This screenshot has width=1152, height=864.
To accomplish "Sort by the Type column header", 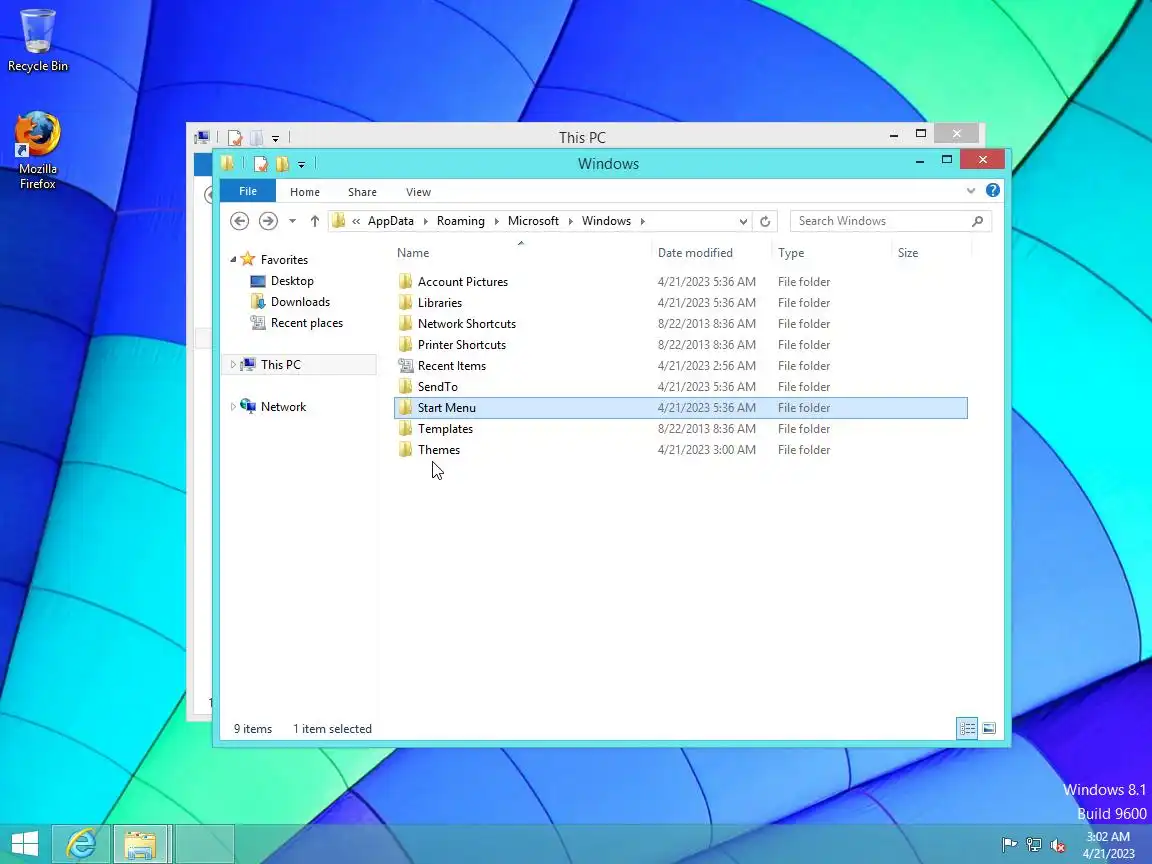I will 791,253.
